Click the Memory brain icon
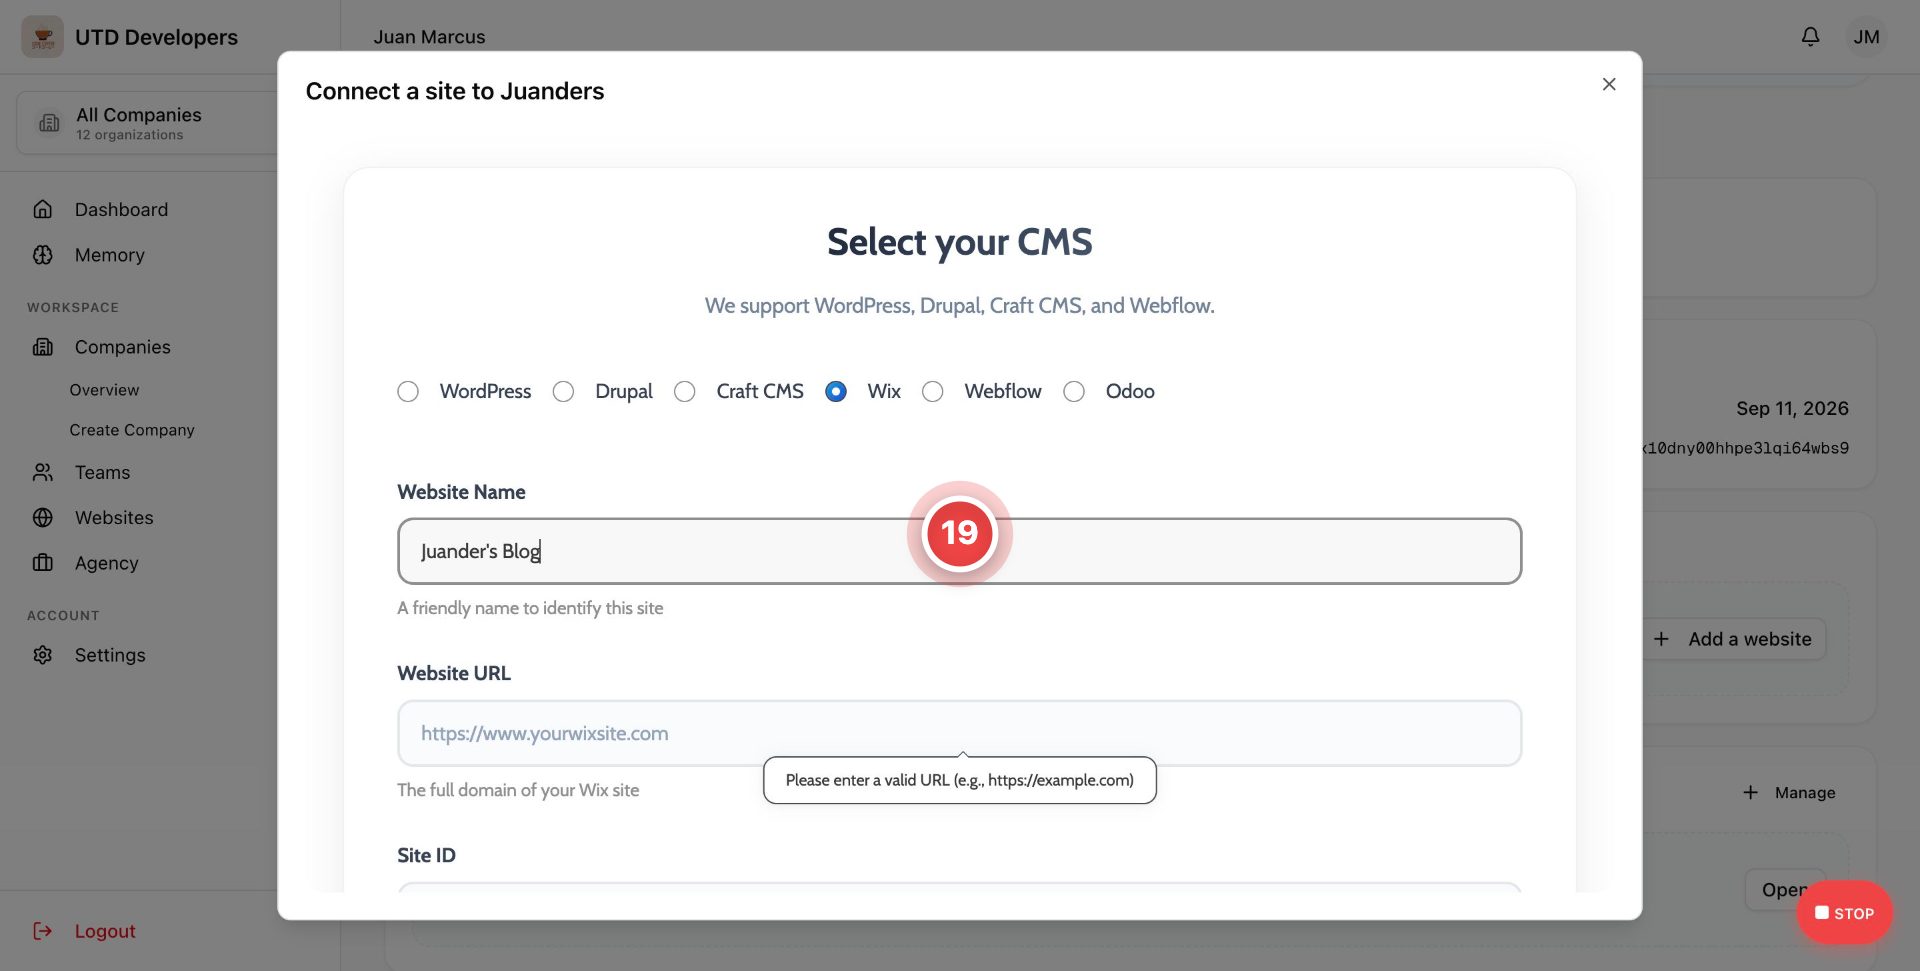1920x971 pixels. [x=43, y=255]
